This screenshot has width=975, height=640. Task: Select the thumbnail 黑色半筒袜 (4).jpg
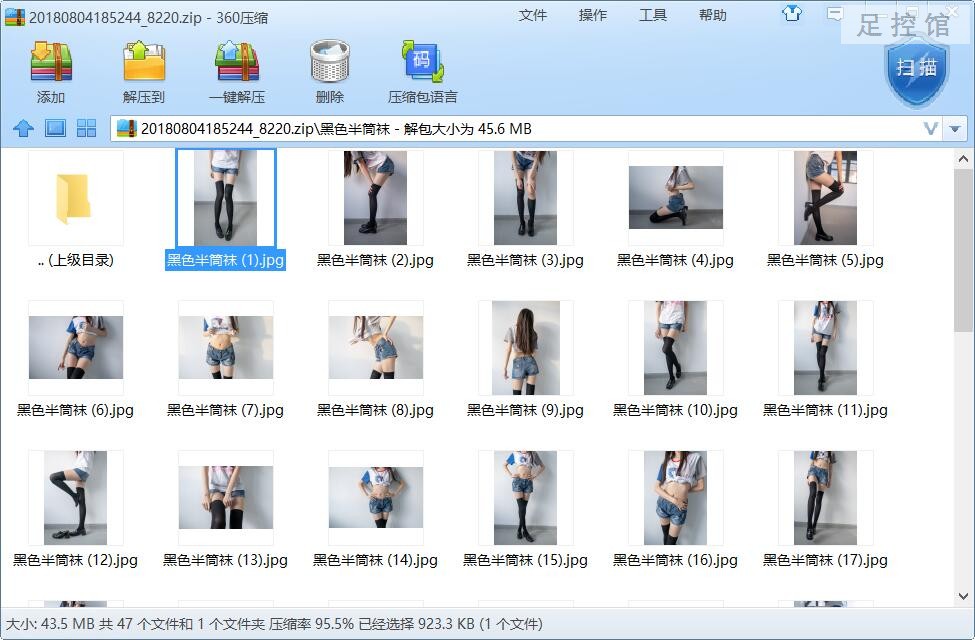676,198
